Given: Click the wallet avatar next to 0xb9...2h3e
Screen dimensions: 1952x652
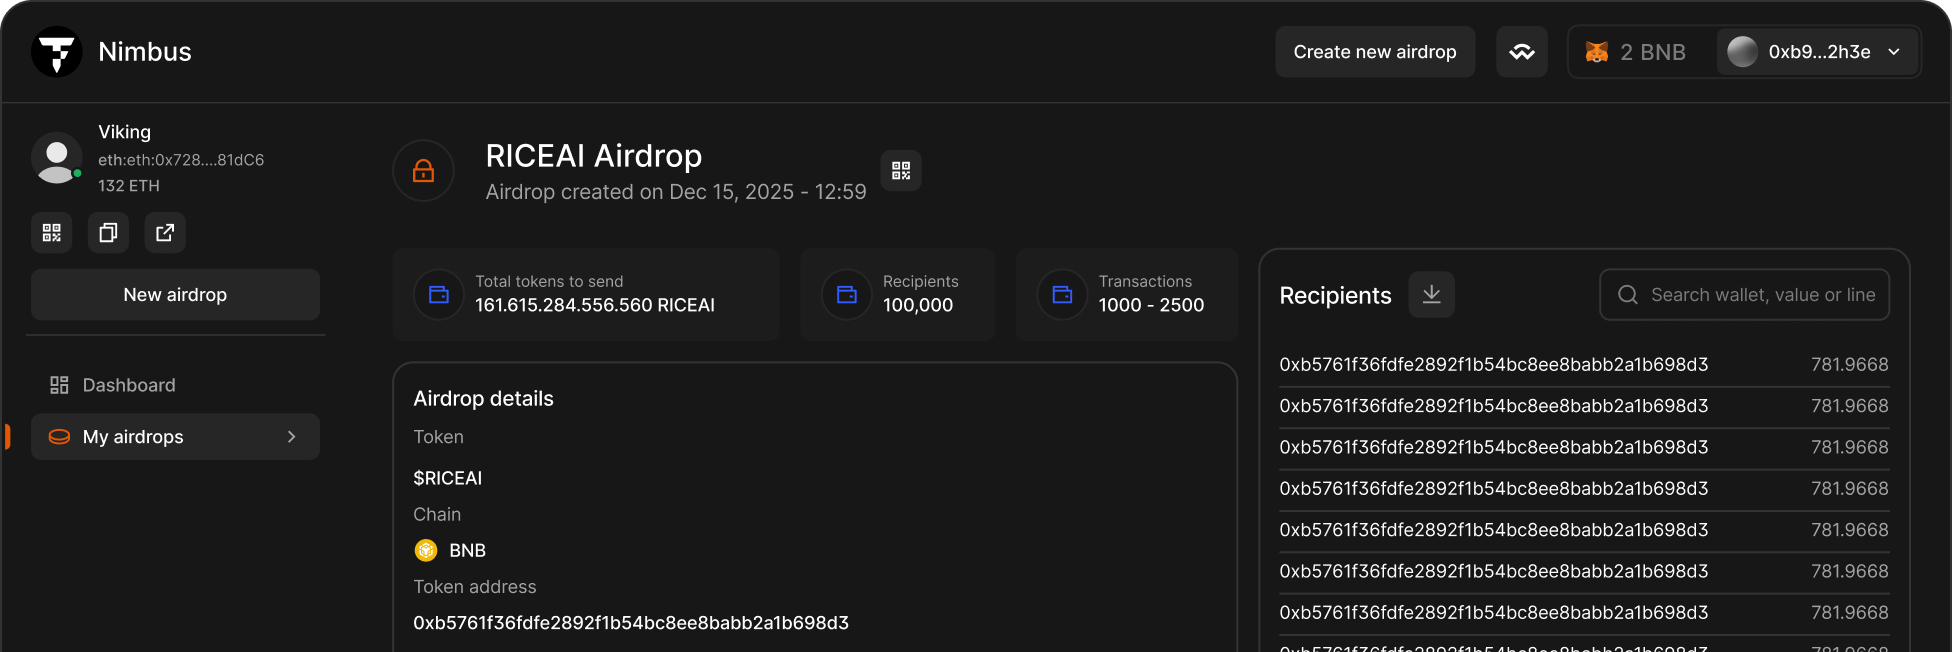Looking at the screenshot, I should pos(1742,52).
